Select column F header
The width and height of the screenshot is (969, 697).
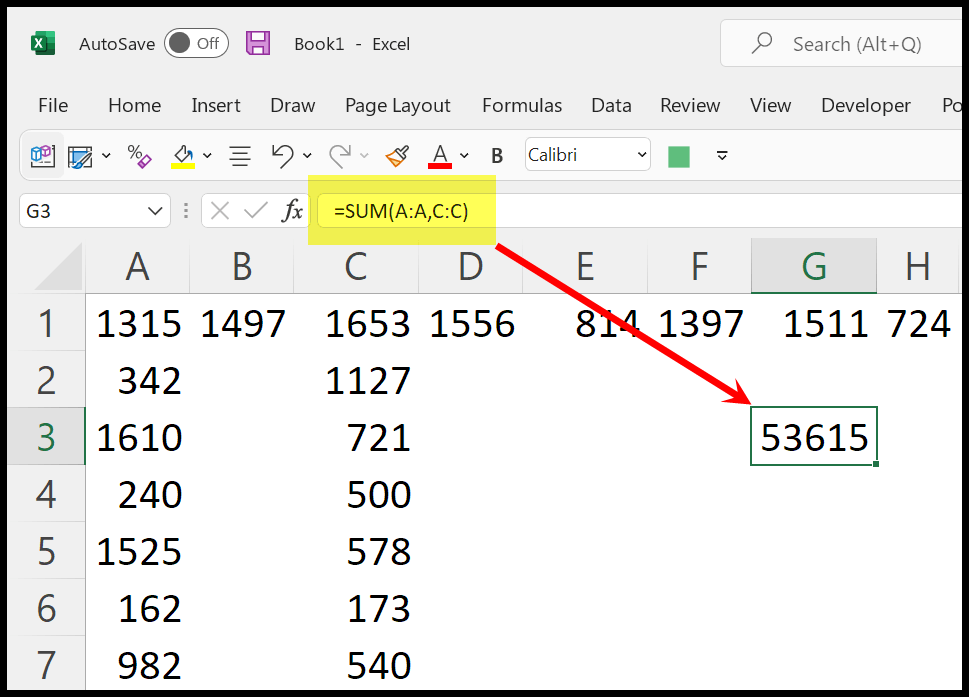699,267
